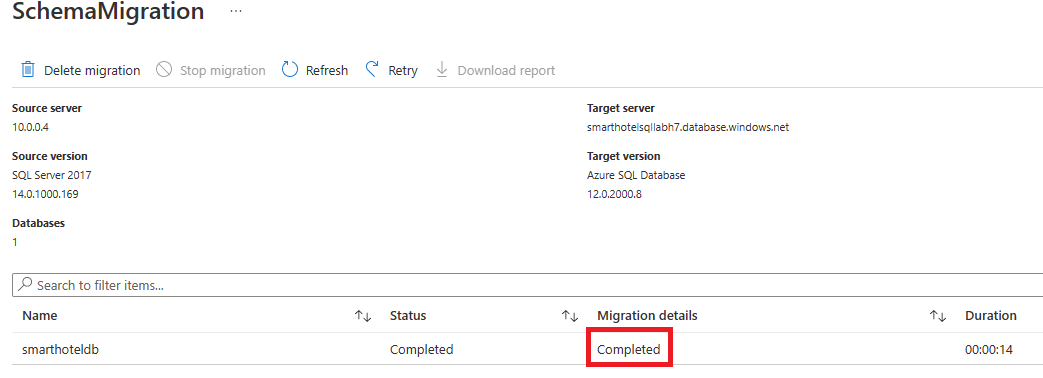
Task: Click the Download report text
Action: tap(506, 71)
